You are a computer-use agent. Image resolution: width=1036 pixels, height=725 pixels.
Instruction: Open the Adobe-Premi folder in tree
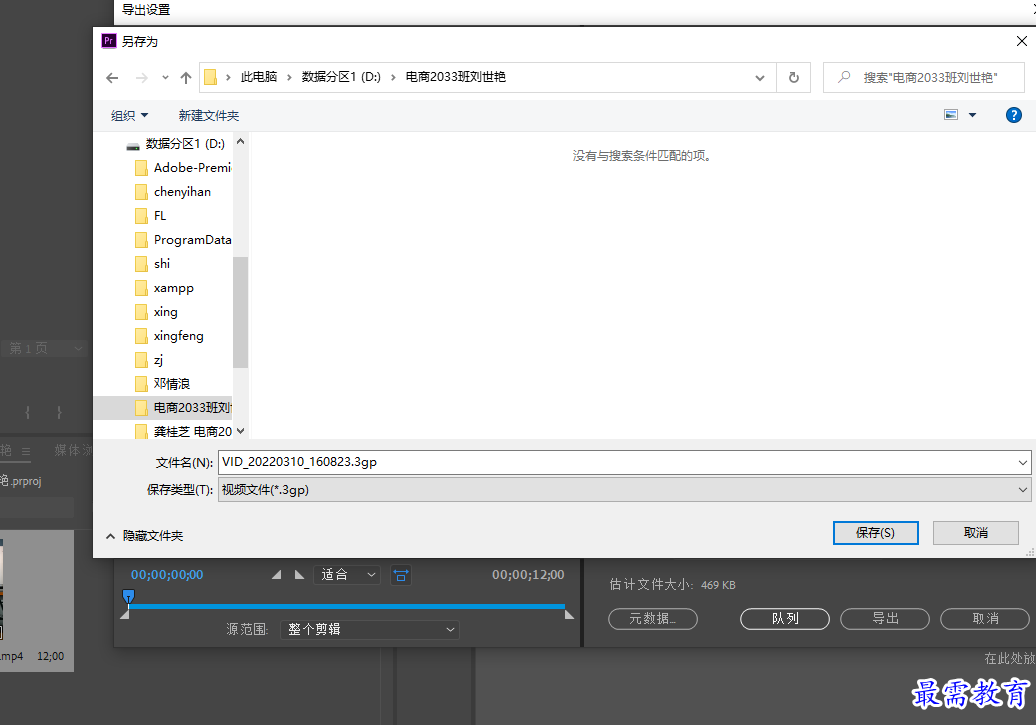(x=183, y=168)
